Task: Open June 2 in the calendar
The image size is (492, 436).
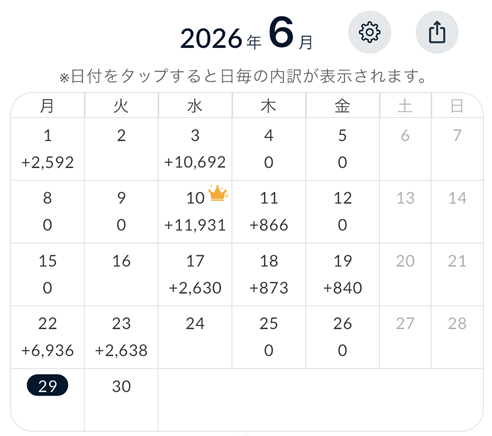Action: coord(121,149)
